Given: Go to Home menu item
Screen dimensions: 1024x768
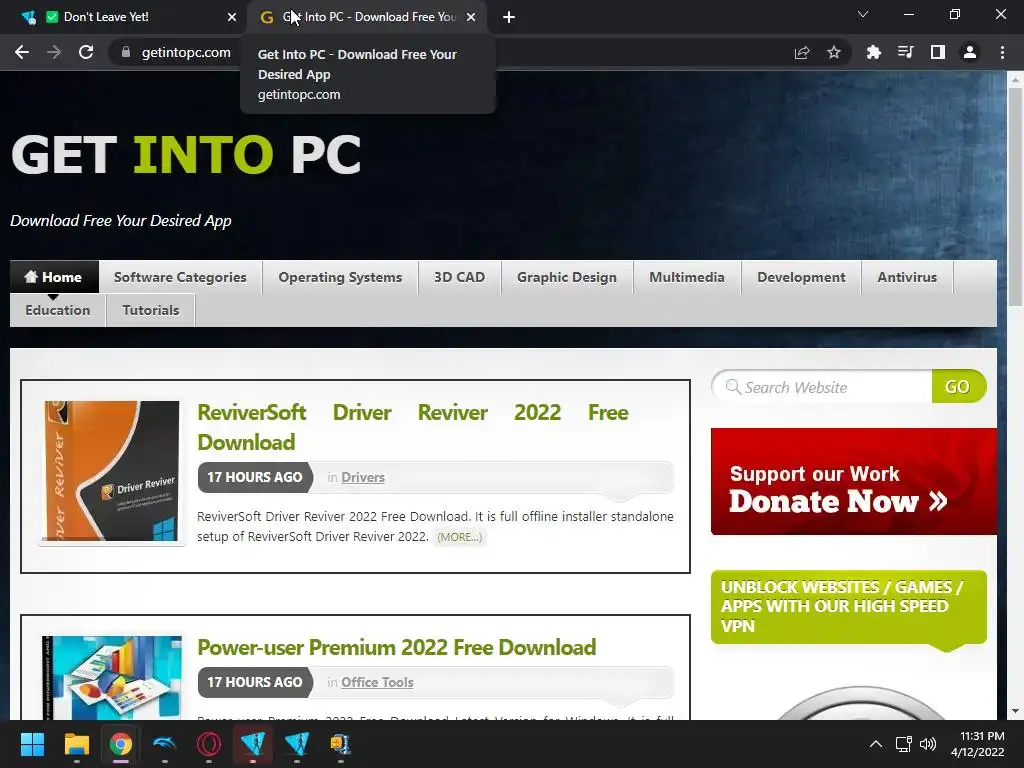Looking at the screenshot, I should (x=54, y=277).
